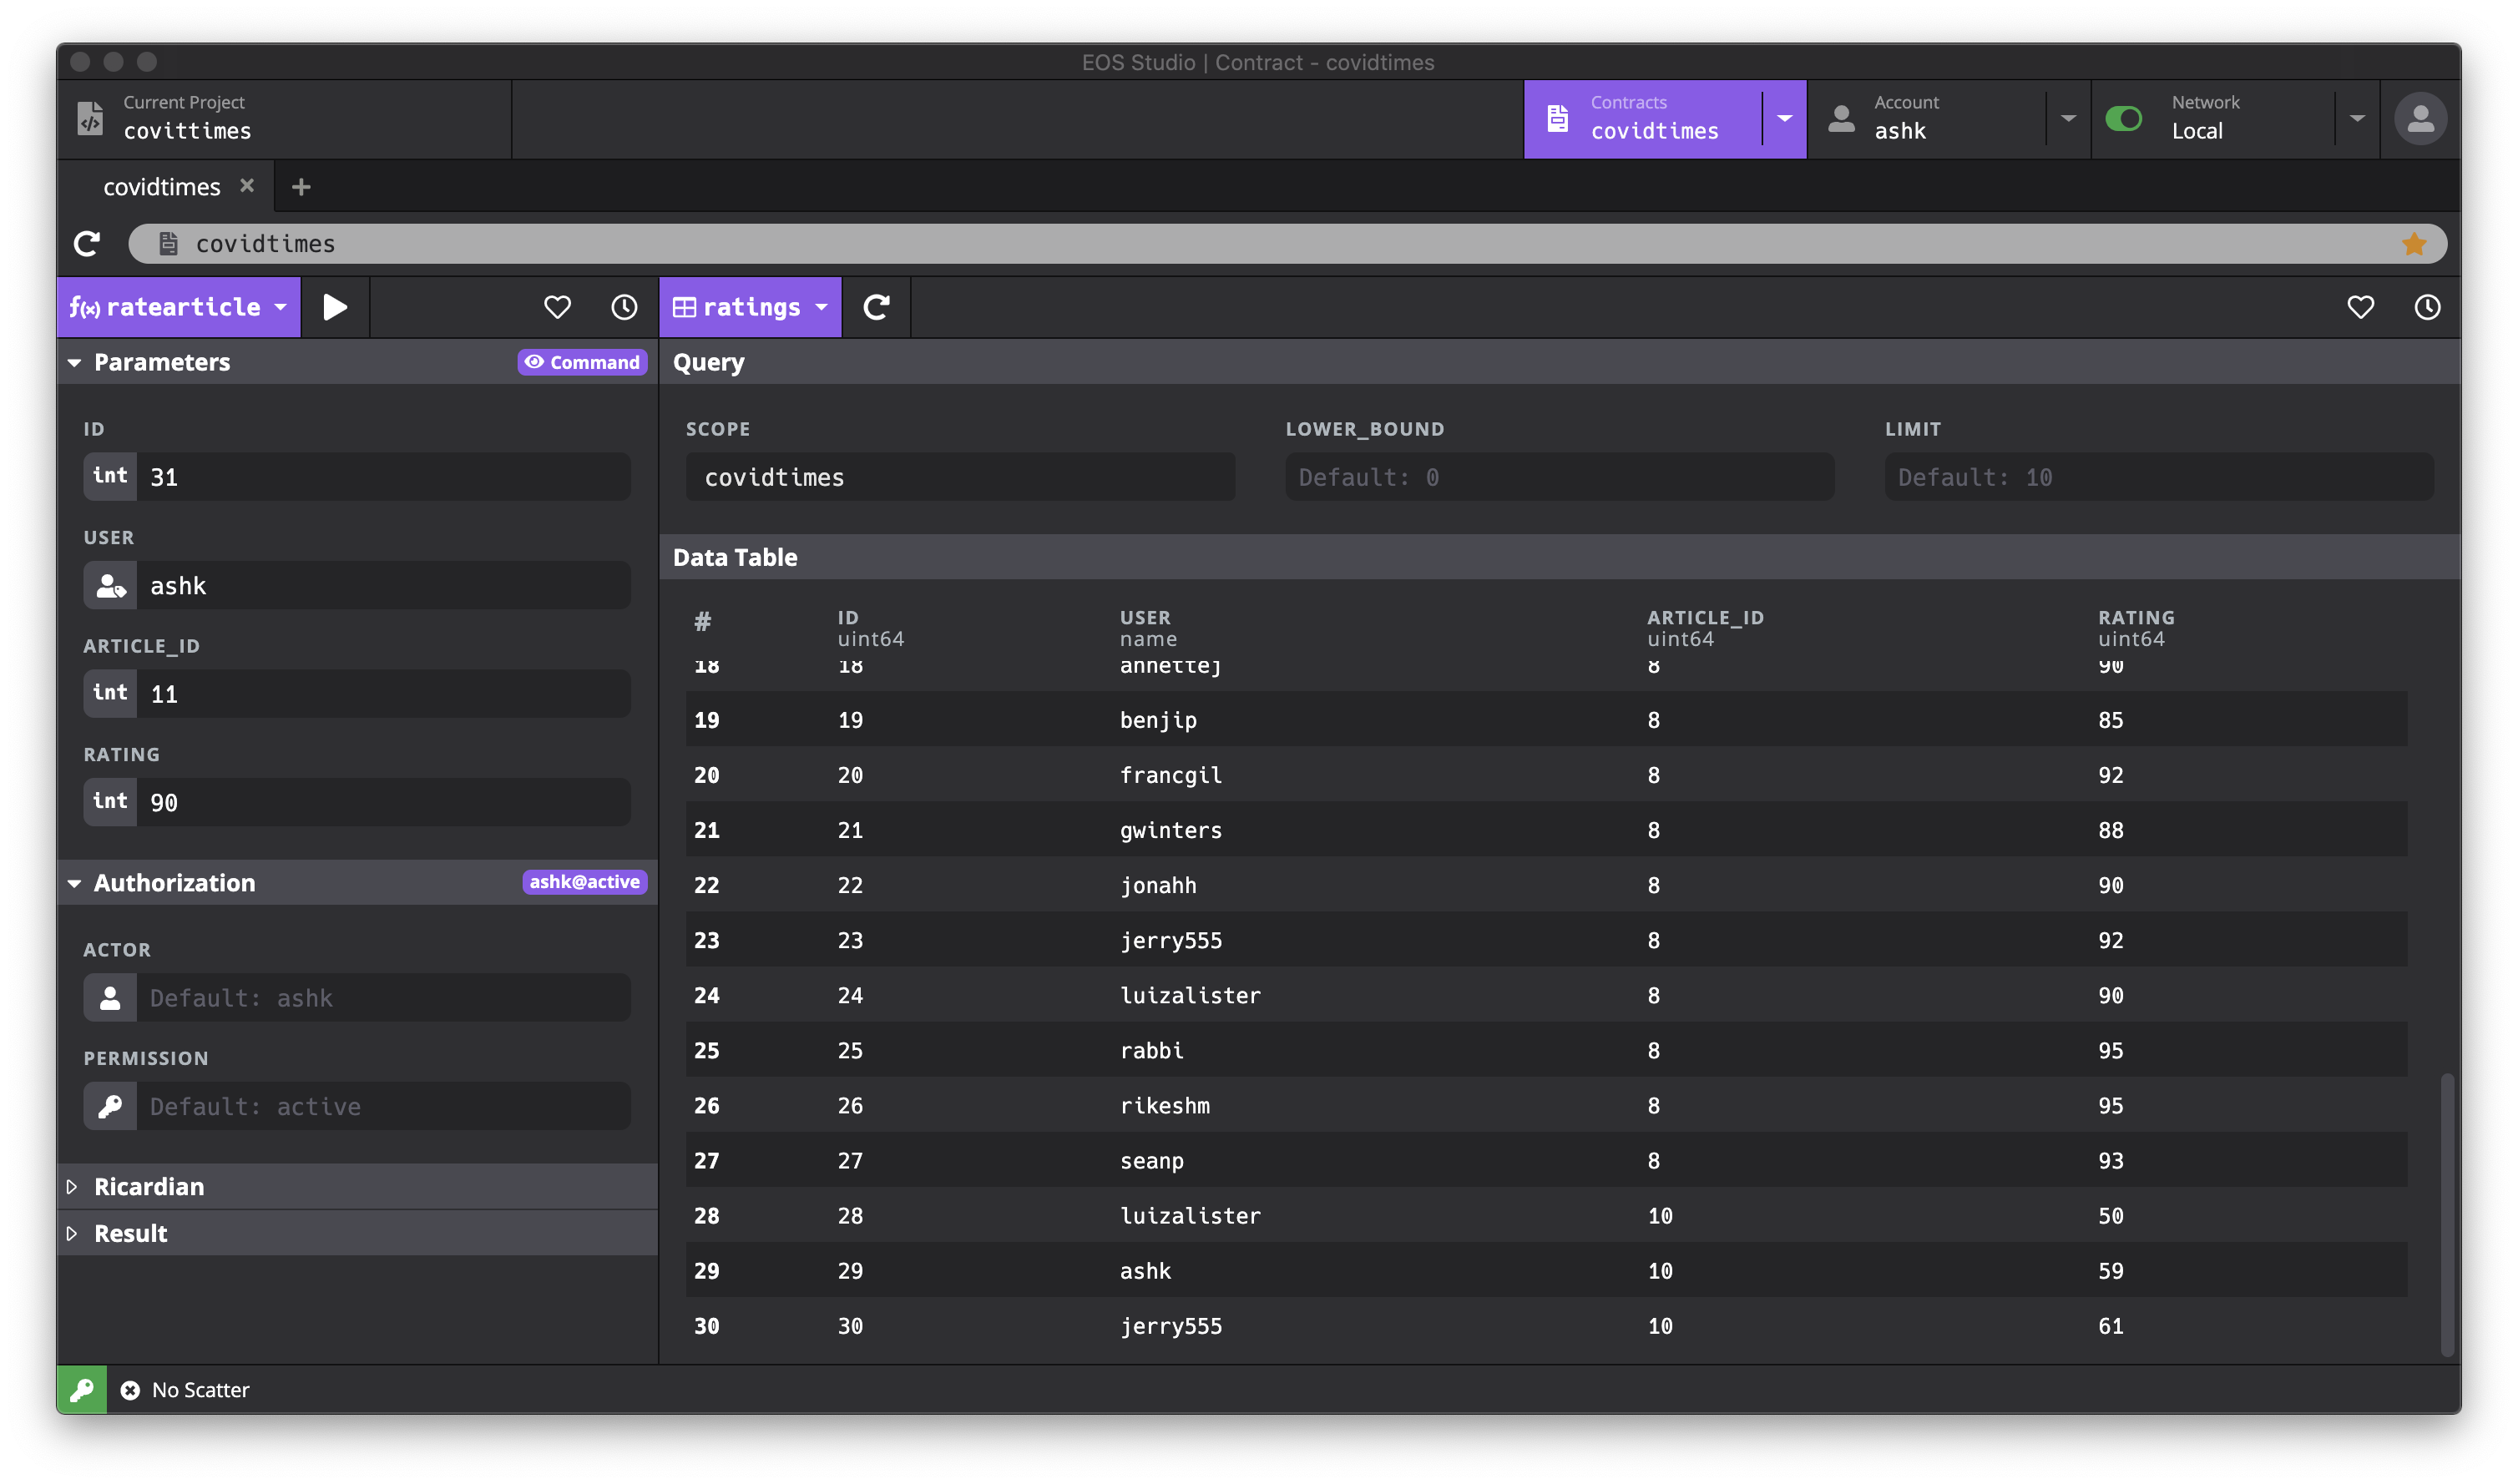Click the heart favorite icon beside ratearticle
The width and height of the screenshot is (2518, 1484).
pyautogui.click(x=557, y=307)
